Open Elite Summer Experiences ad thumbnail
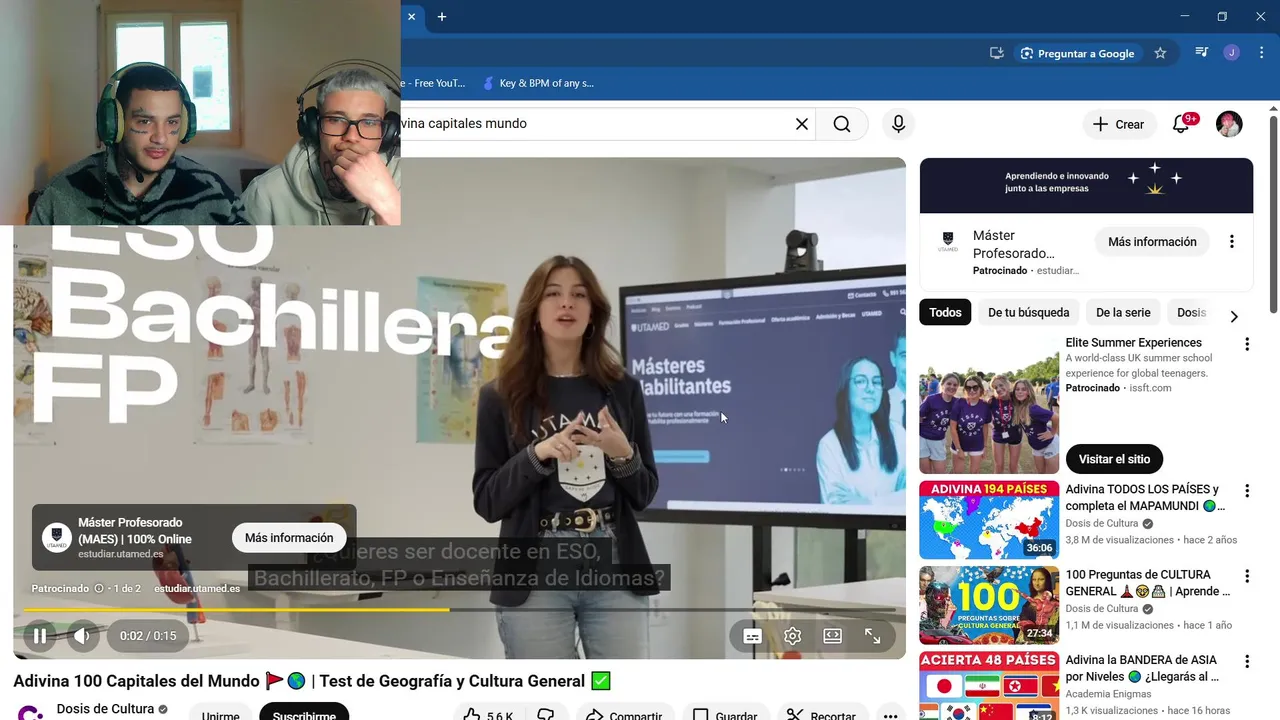1280x720 pixels. click(x=989, y=405)
